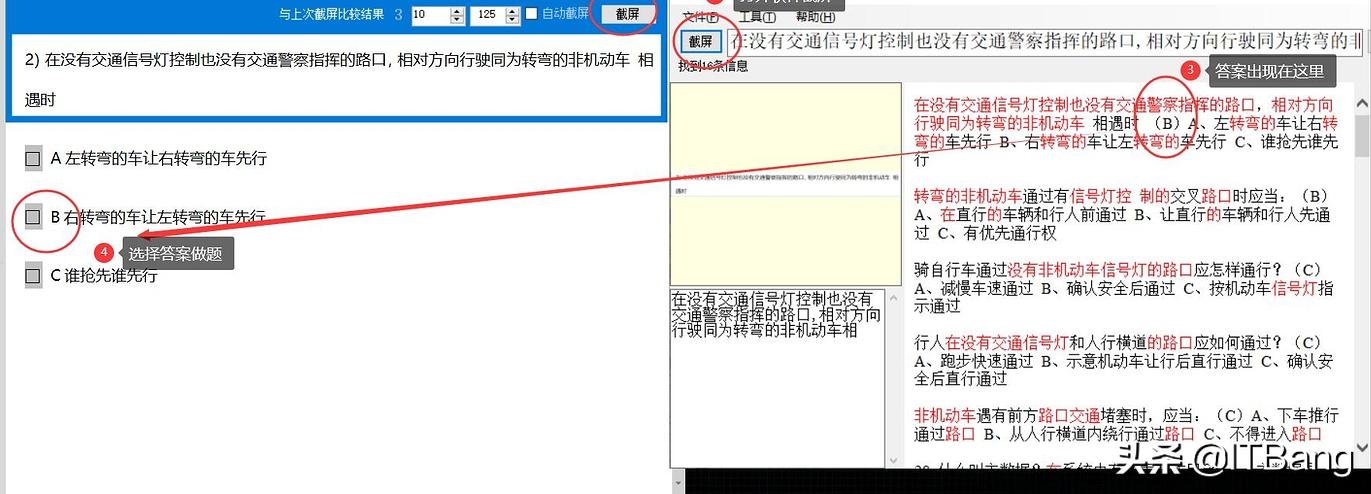Open the 工具(T) menu
This screenshot has width=1371, height=494.
(758, 17)
